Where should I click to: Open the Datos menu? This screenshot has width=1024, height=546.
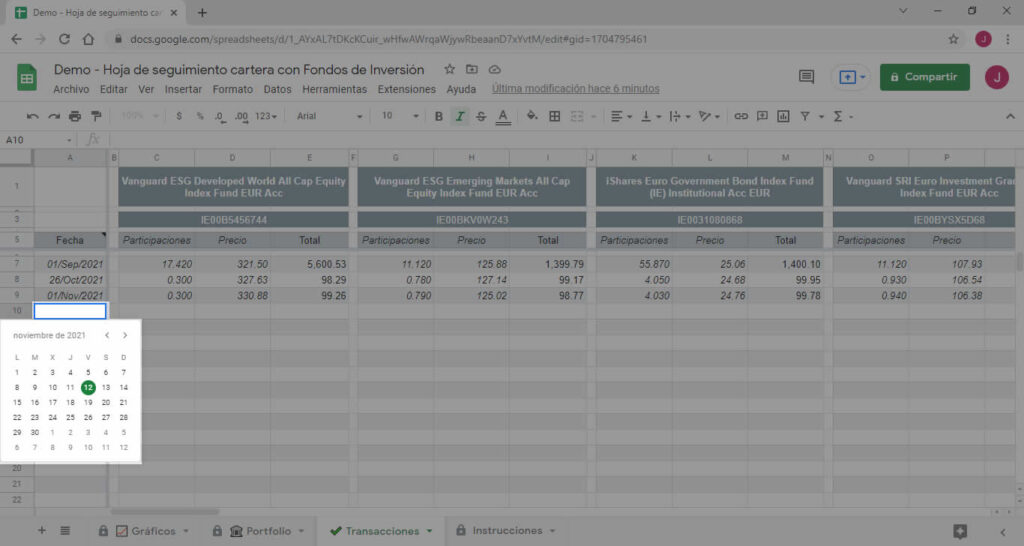coord(278,89)
